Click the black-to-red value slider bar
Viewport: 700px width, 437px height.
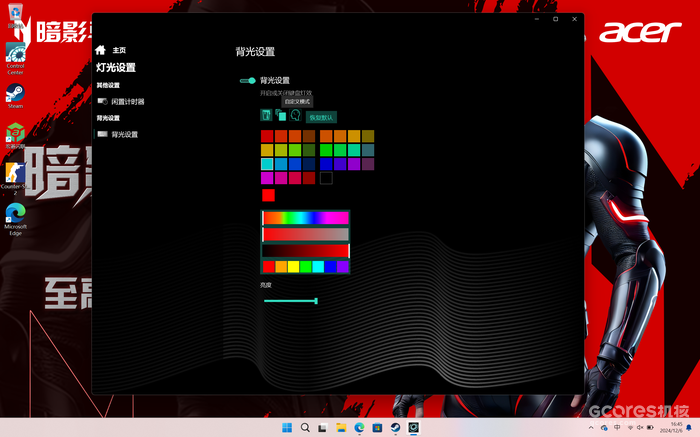(305, 251)
